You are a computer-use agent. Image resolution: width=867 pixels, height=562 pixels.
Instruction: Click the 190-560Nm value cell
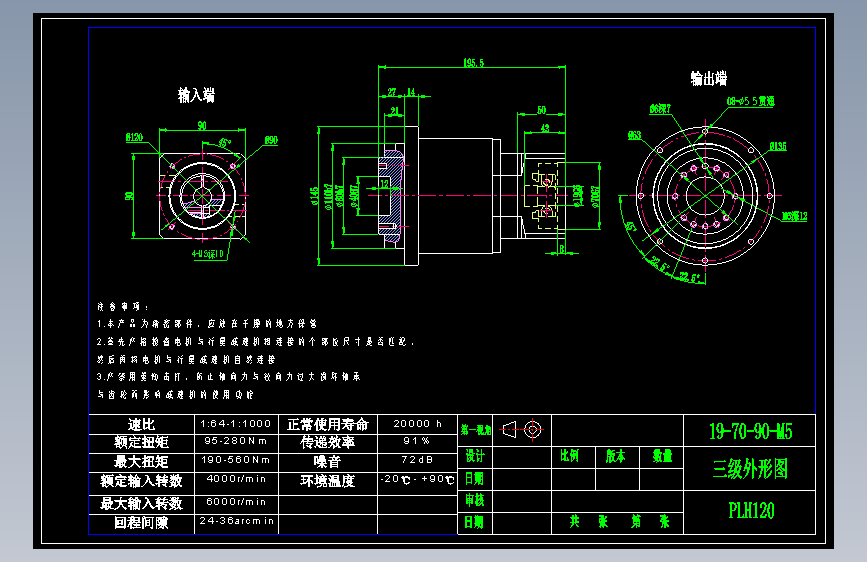coord(236,460)
